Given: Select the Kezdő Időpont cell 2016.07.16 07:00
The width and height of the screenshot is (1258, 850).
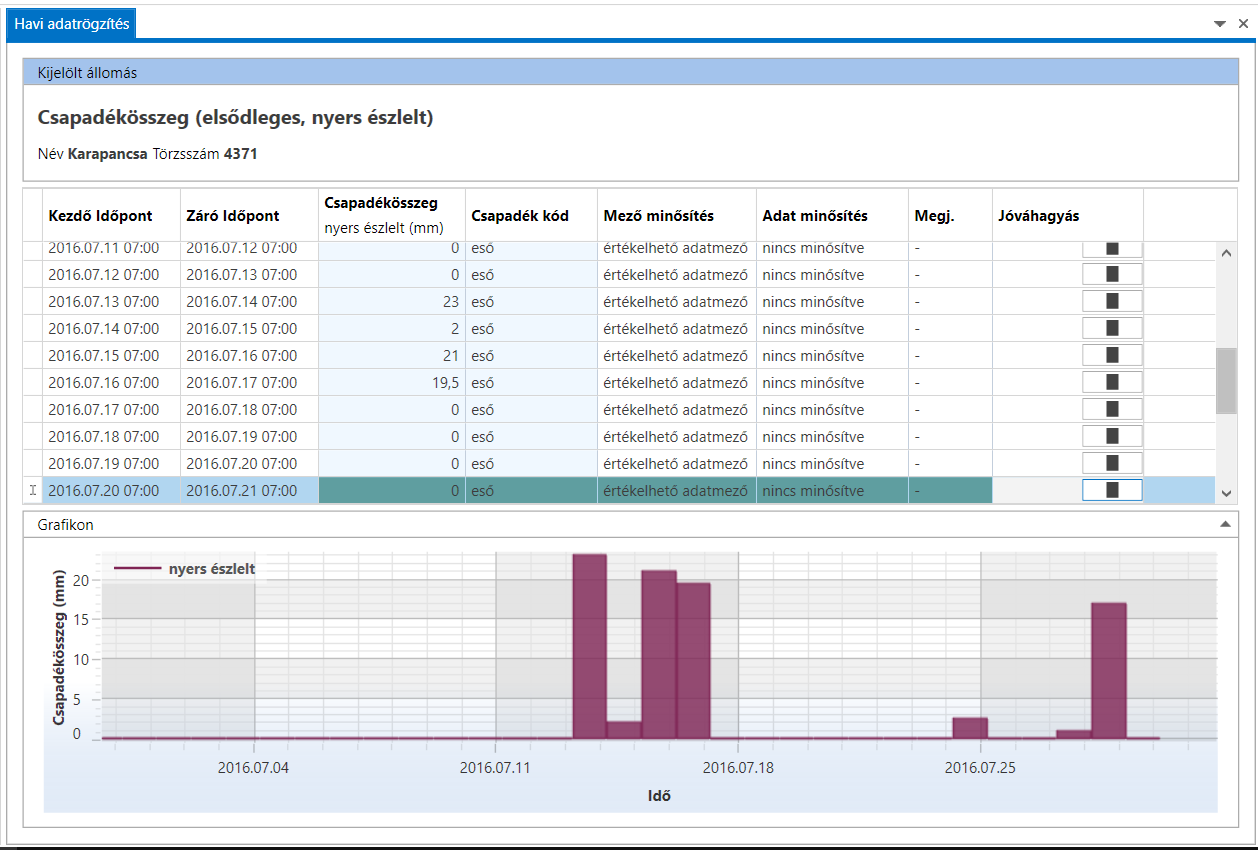Looking at the screenshot, I should [x=111, y=382].
